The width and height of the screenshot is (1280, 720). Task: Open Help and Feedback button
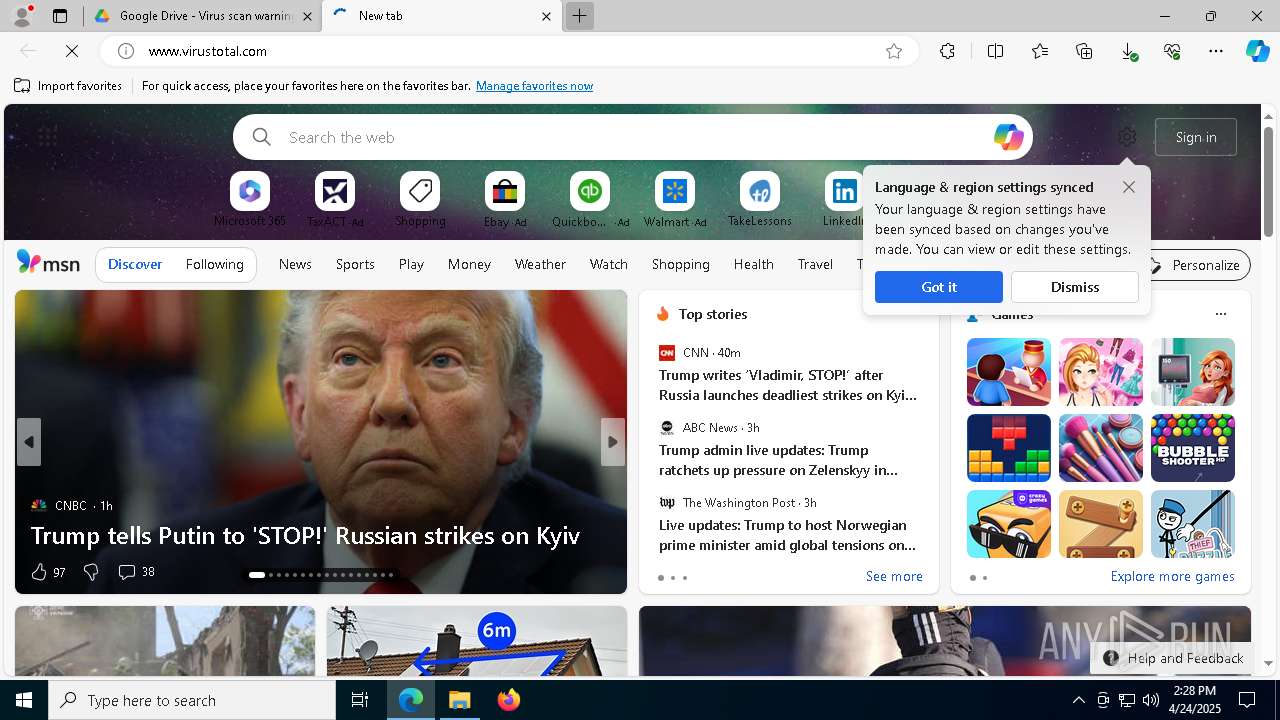coord(1173,658)
